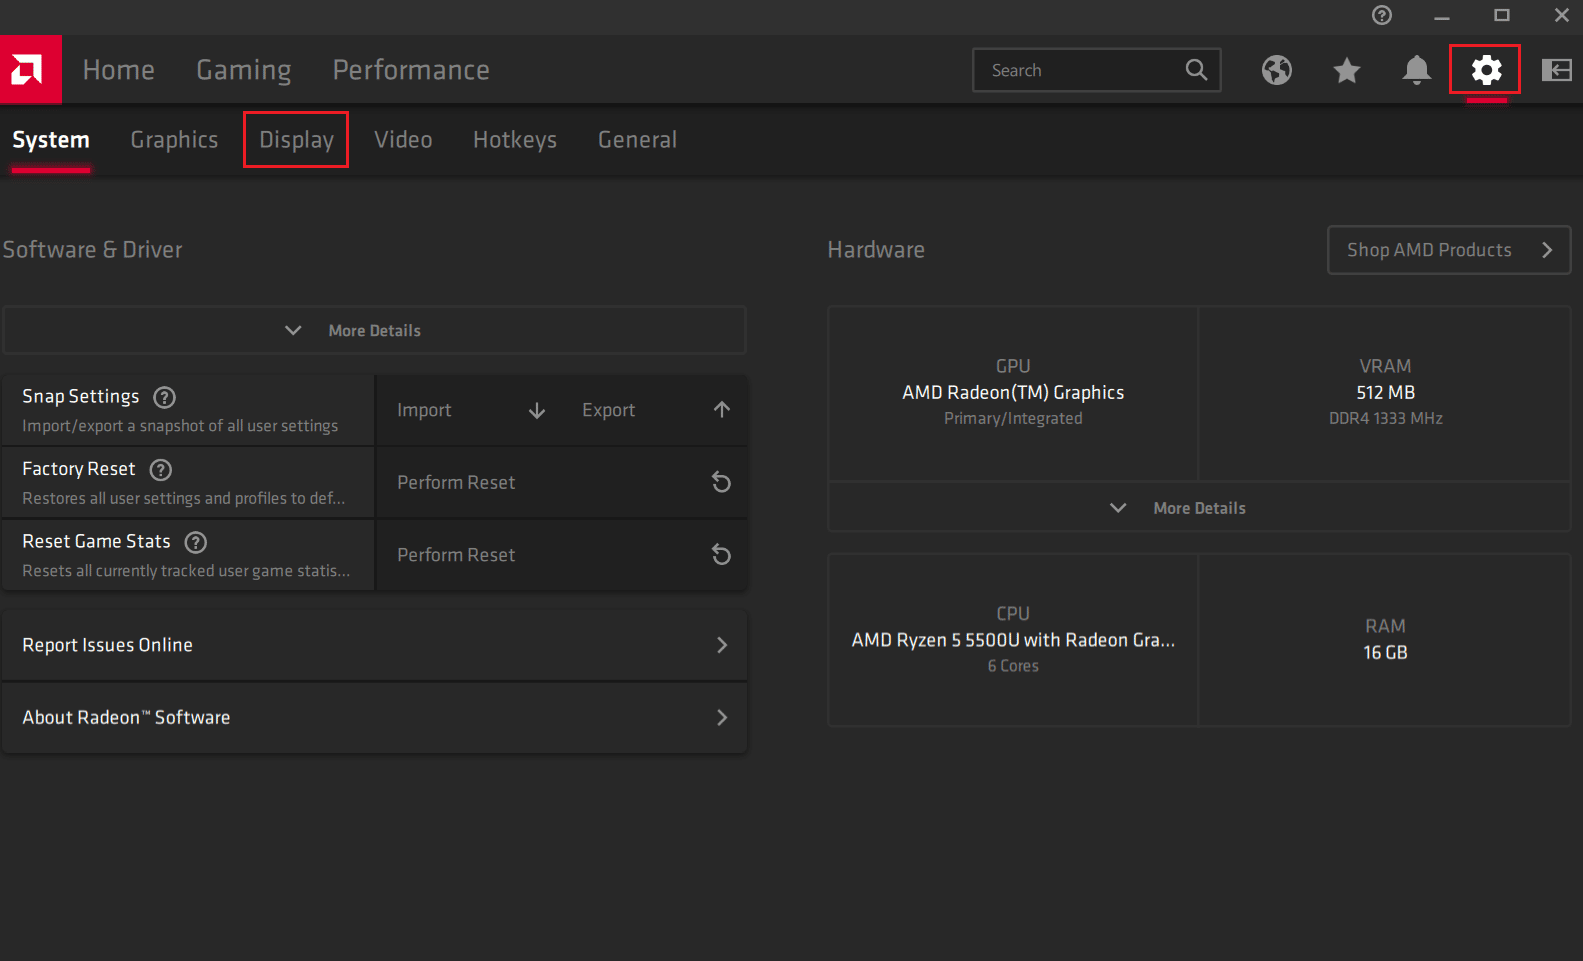
Task: Click the AMD logo icon
Action: click(30, 70)
